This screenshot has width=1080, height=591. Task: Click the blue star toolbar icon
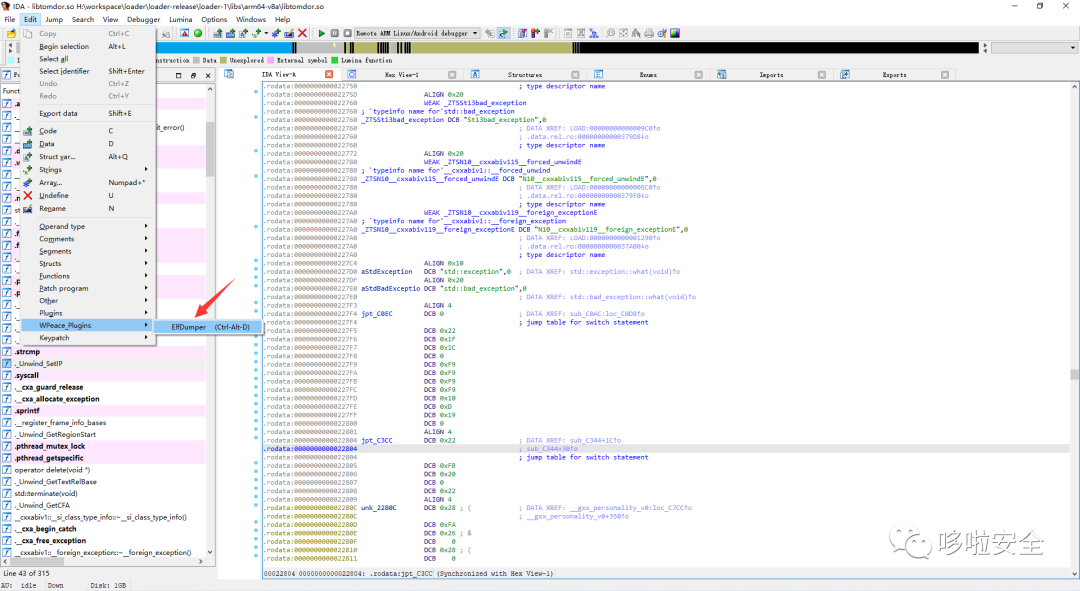click(x=276, y=33)
